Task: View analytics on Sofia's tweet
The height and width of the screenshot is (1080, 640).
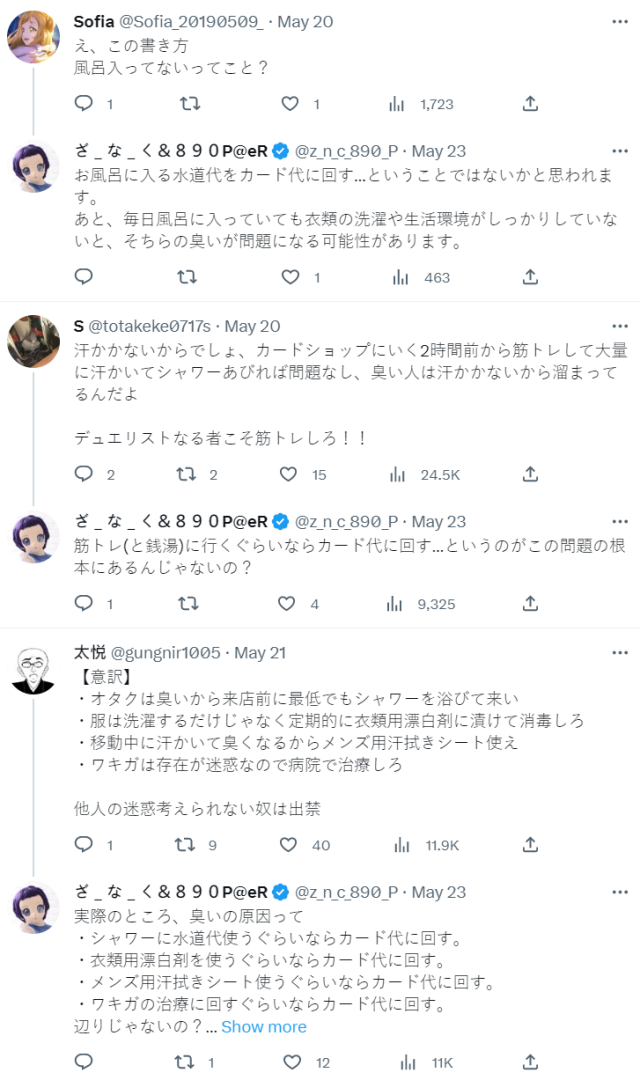Action: point(395,103)
